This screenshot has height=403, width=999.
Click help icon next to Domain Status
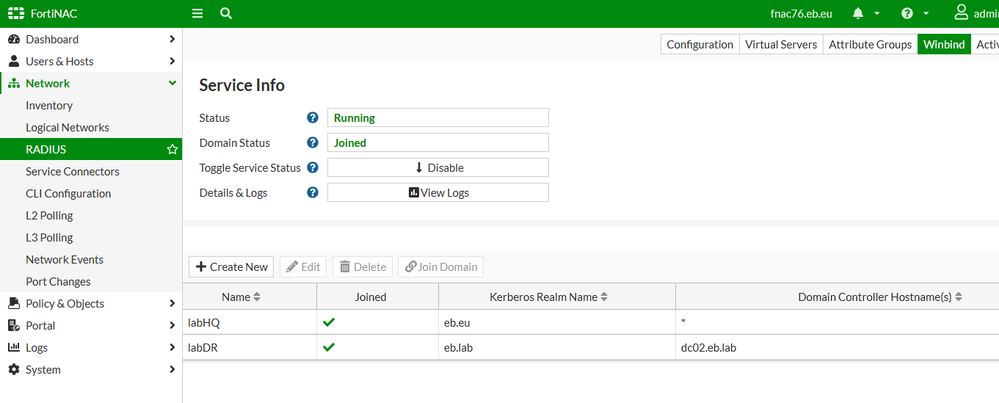[x=313, y=143]
